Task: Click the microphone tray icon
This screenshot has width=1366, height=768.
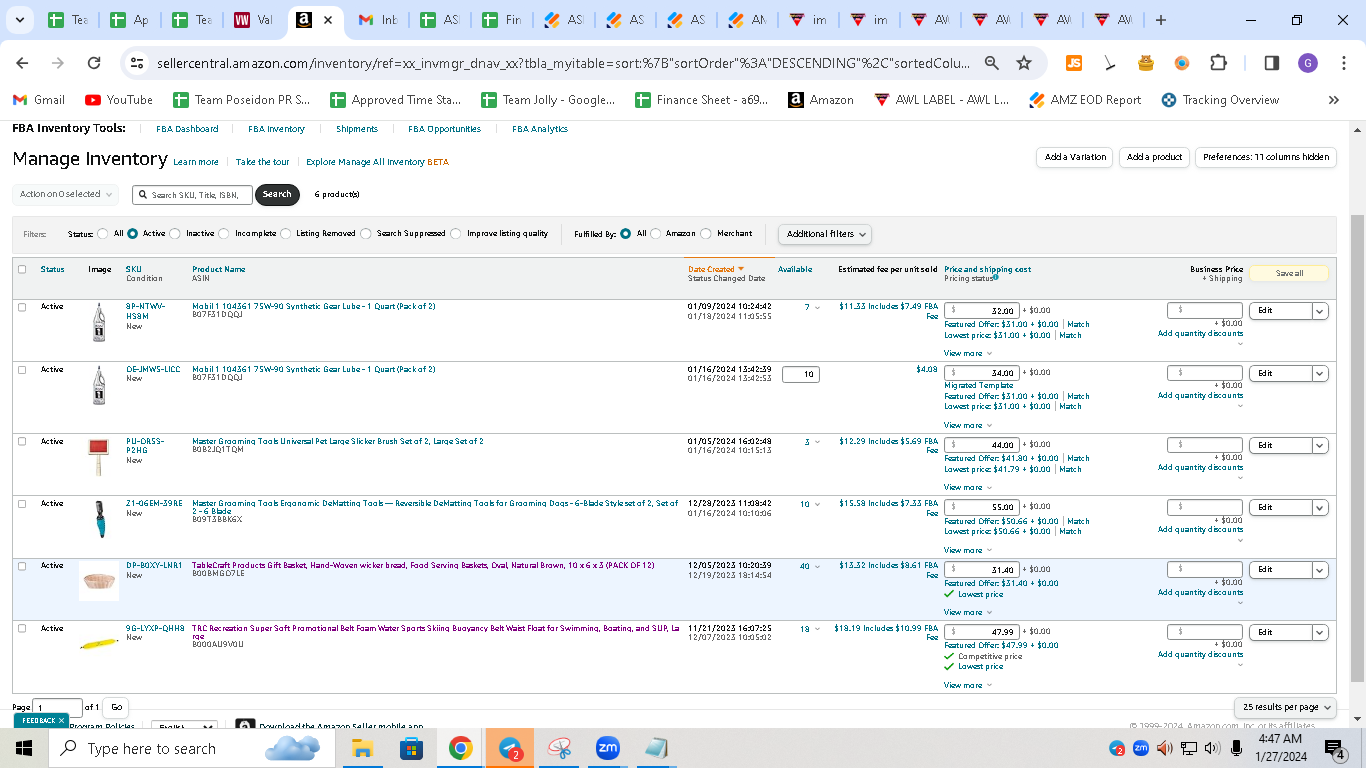Action: pyautogui.click(x=1237, y=748)
